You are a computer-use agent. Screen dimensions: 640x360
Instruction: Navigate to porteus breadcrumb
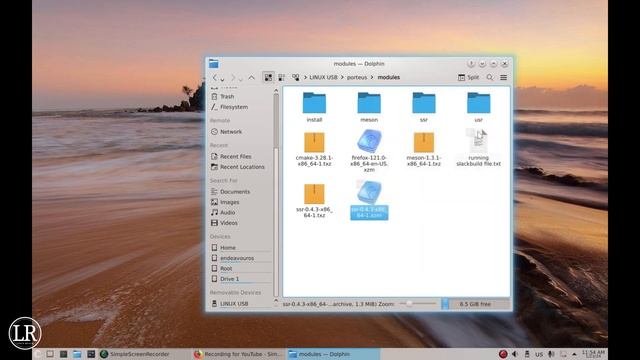(x=357, y=77)
